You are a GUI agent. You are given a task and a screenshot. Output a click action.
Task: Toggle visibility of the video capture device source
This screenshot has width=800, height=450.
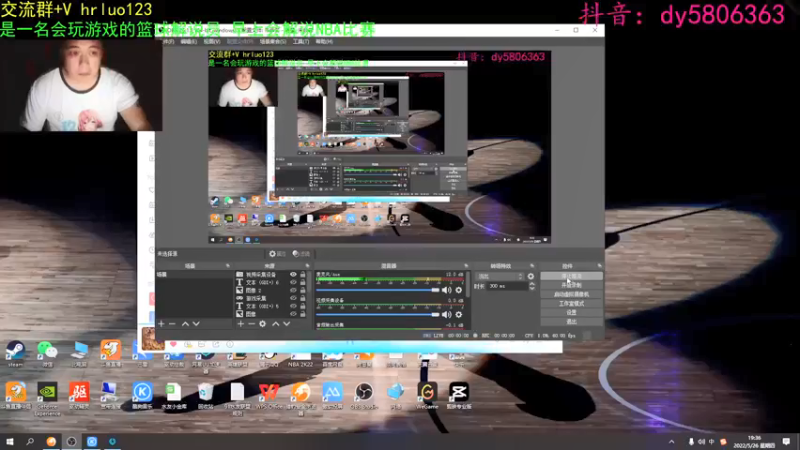[293, 274]
